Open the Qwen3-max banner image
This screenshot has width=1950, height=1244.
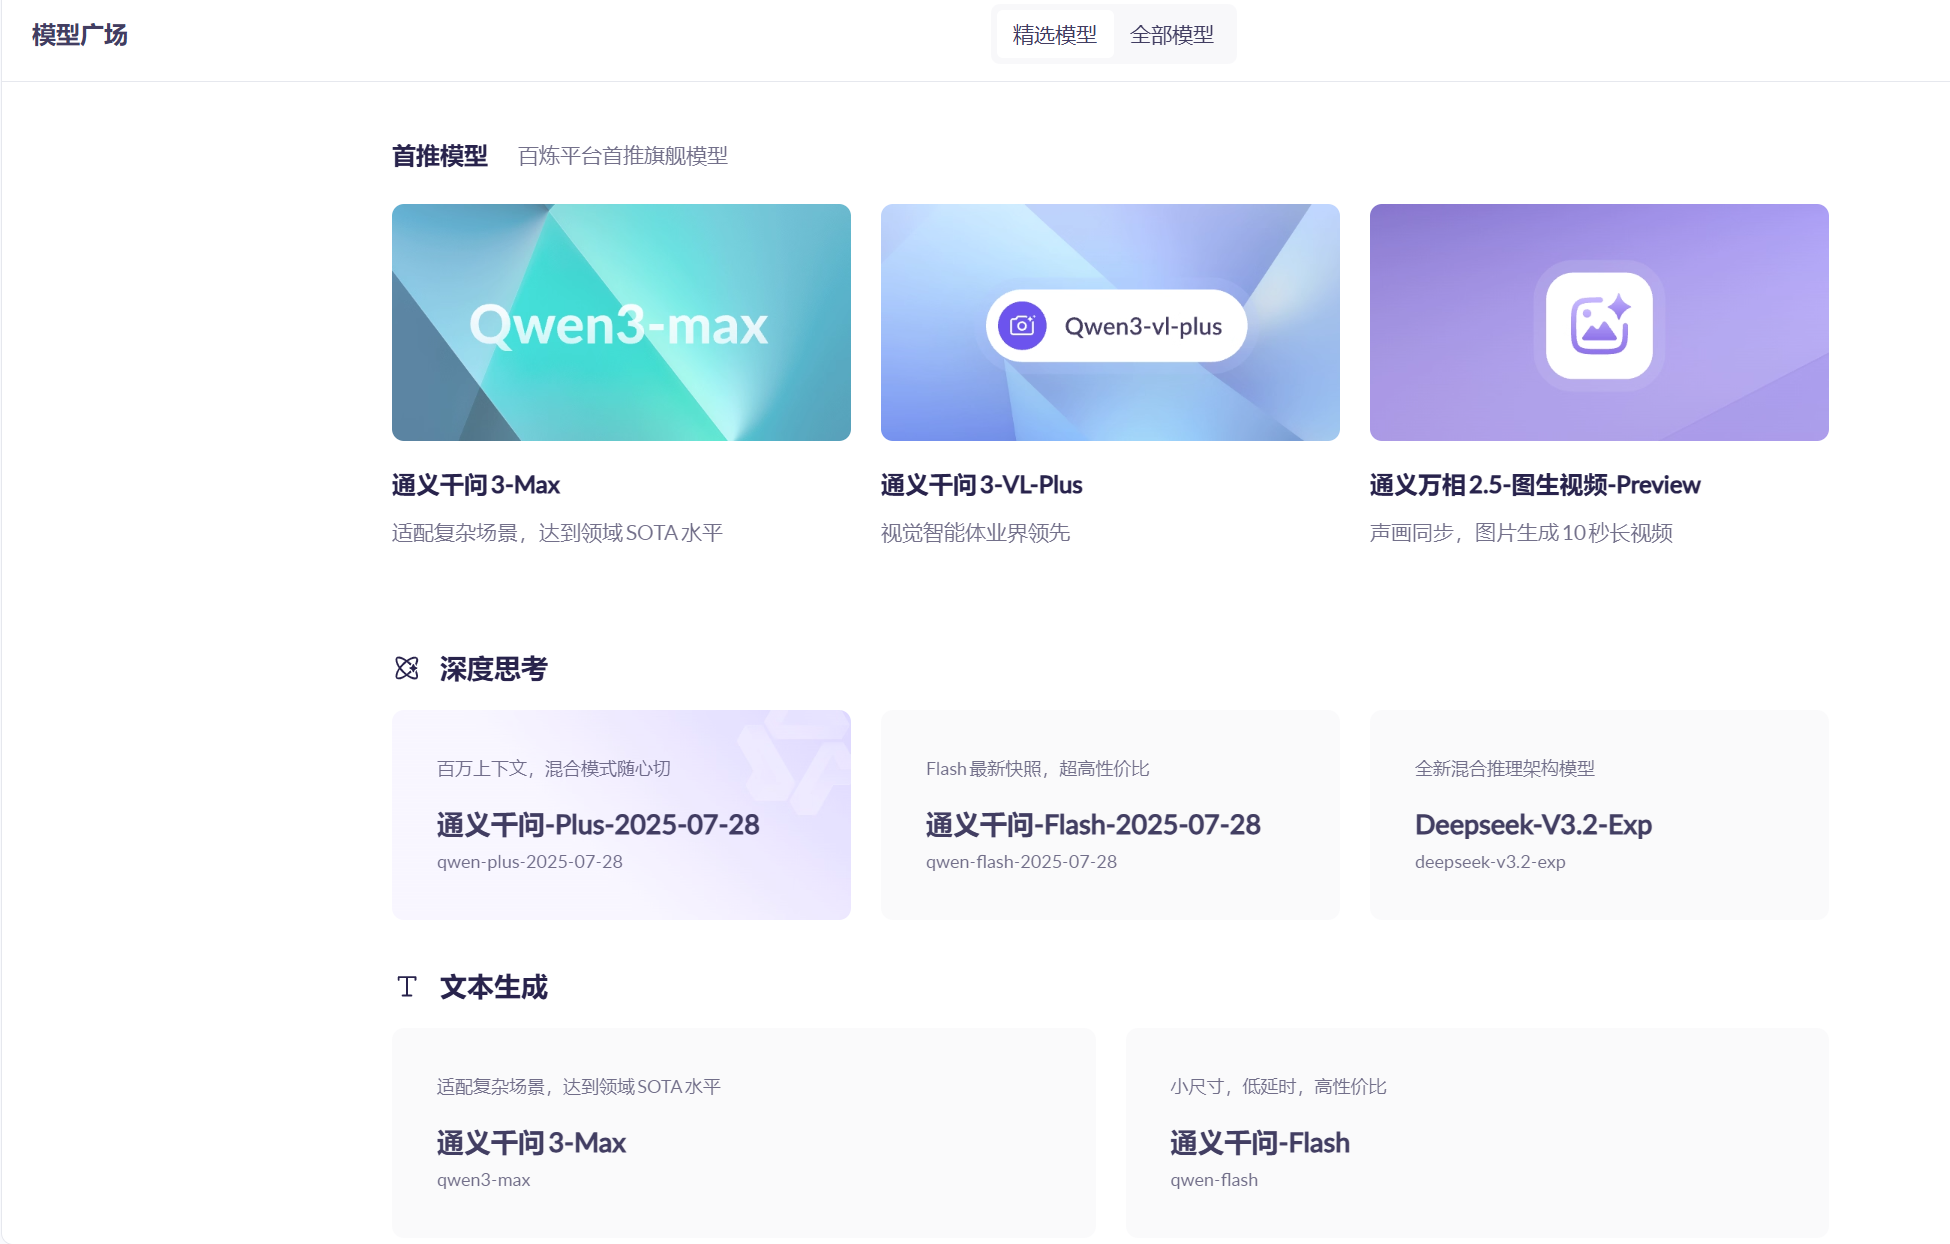coord(620,323)
